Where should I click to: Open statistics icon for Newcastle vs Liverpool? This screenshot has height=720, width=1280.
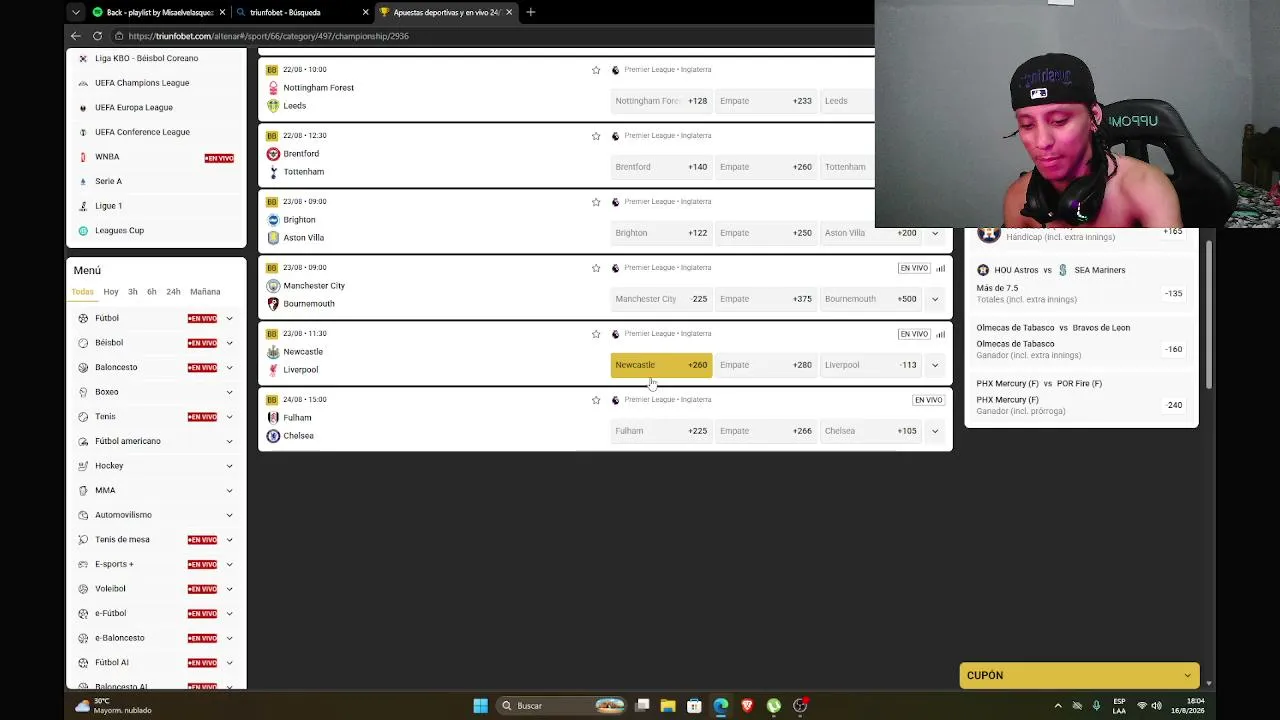click(940, 334)
